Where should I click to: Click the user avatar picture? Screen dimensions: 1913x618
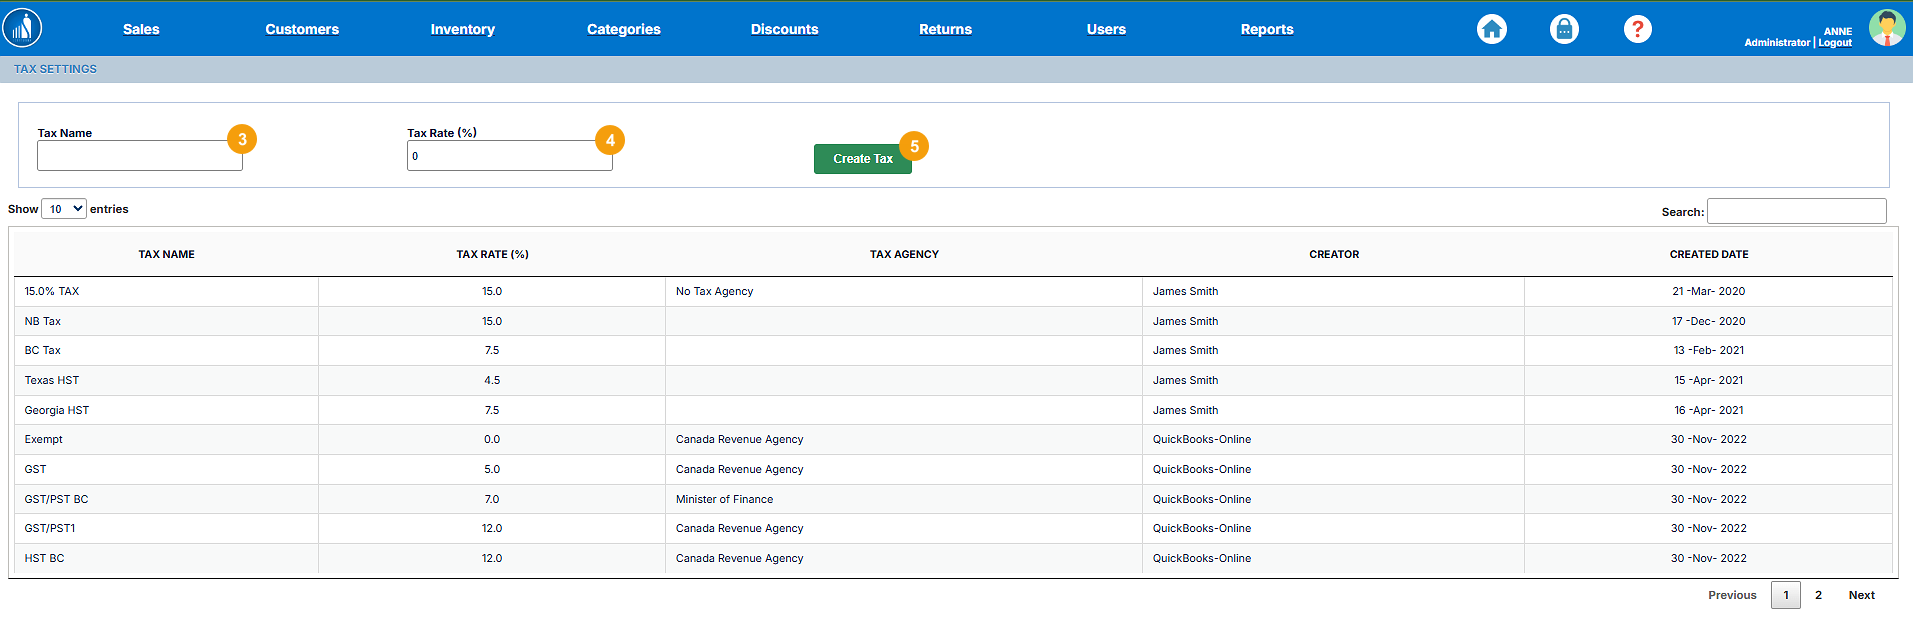[x=1886, y=28]
